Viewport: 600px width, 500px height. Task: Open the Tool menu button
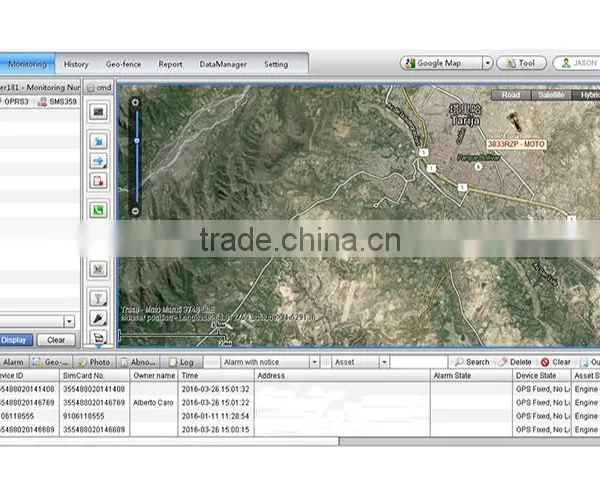[521, 63]
